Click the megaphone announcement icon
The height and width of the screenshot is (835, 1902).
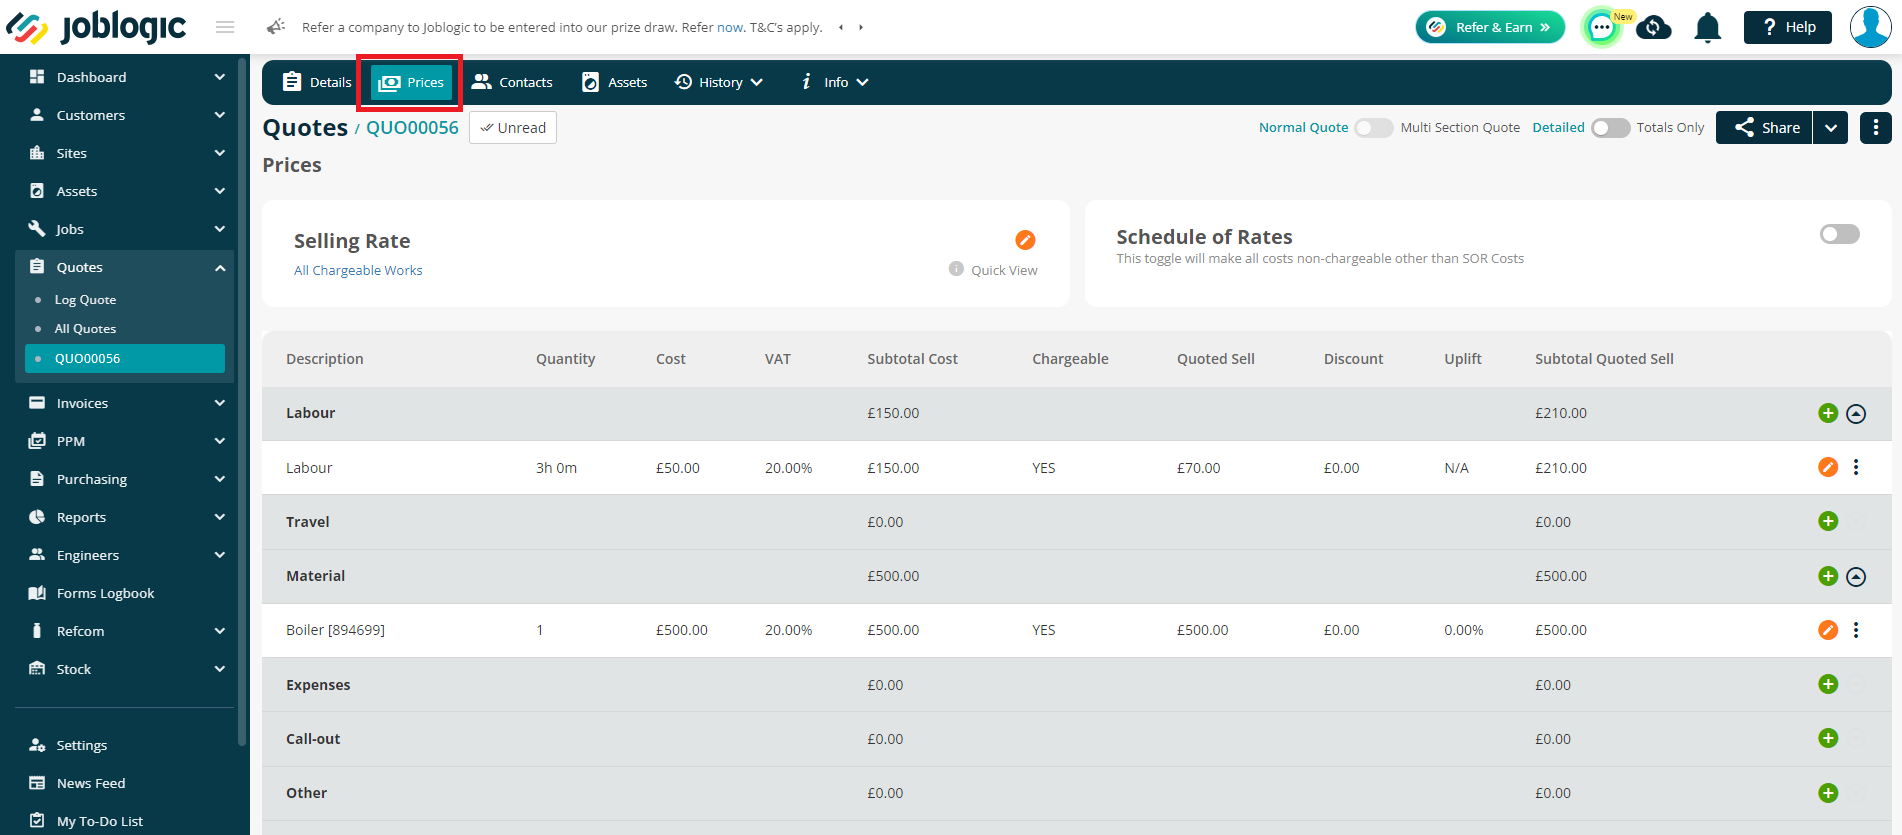click(x=276, y=27)
